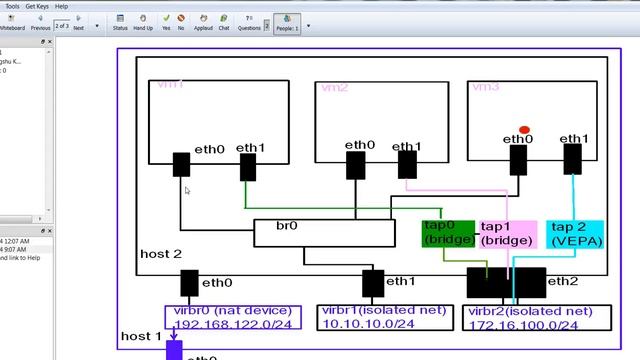Answer Yes with the green check
Viewport: 640px width, 360px height.
tap(166, 22)
